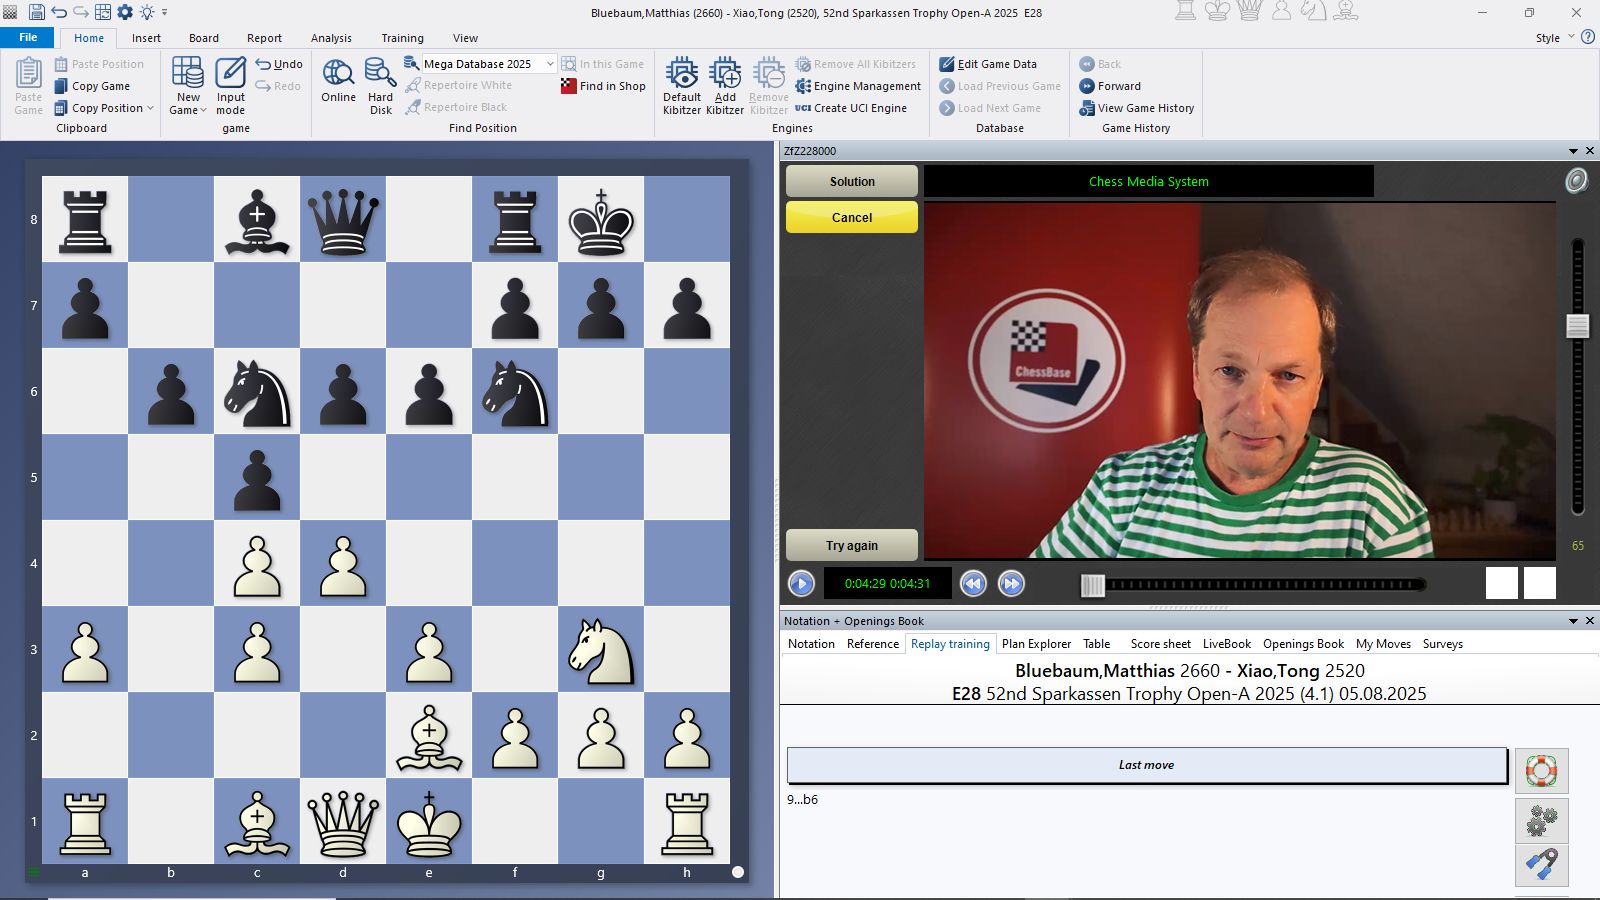Expand the Copy Position dropdown arrow

pyautogui.click(x=151, y=108)
